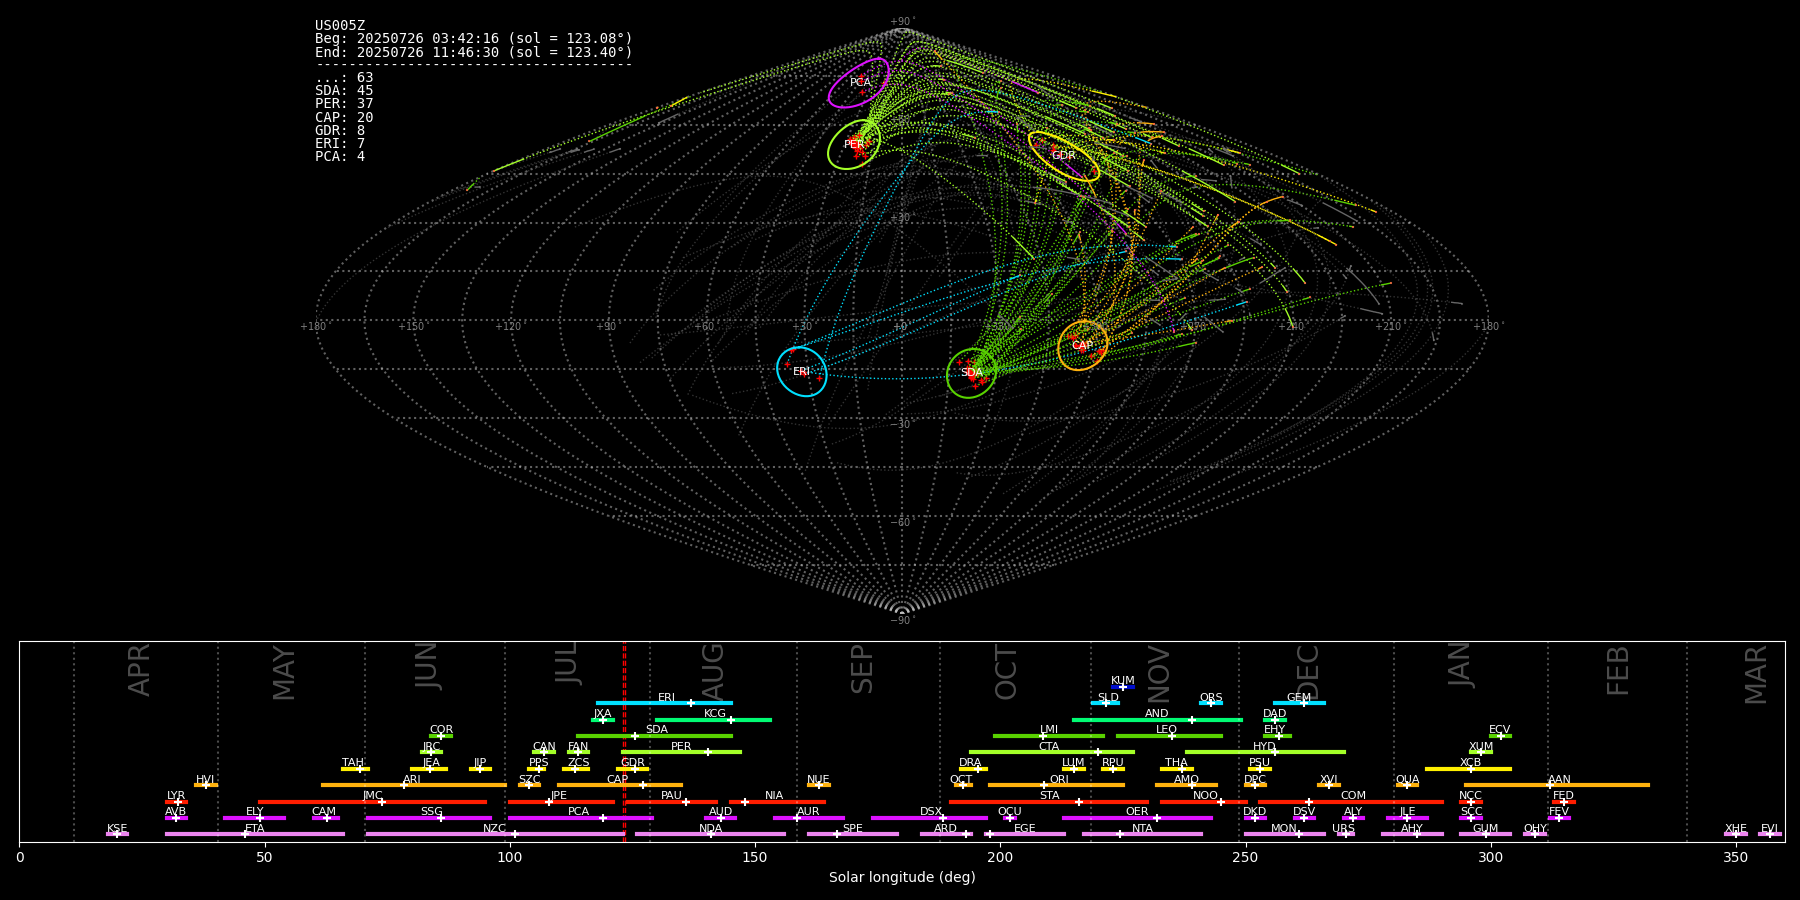Click the XHE shower label in timeline
Viewport: 1800px width, 900px height.
tap(1735, 828)
